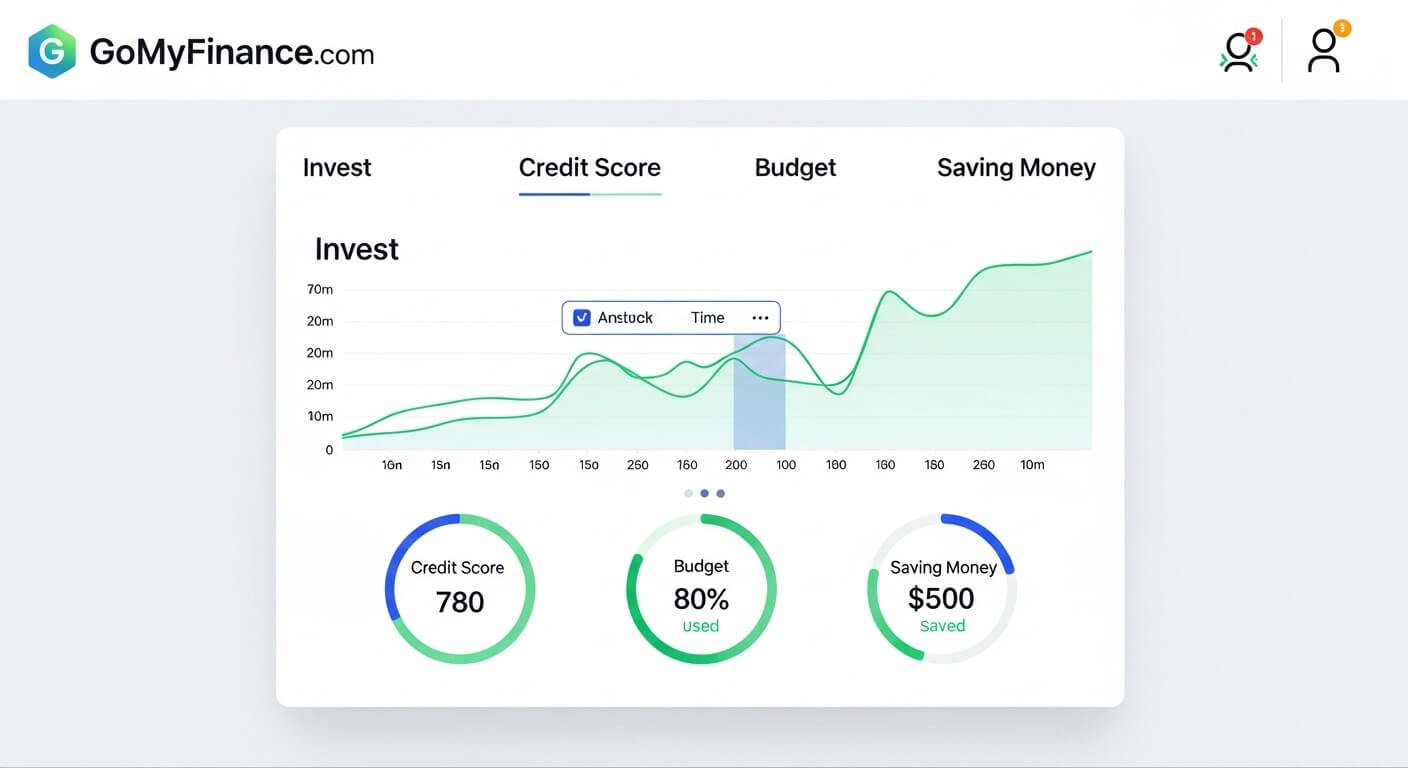Click the Time option in the chart tooltip
The image size is (1408, 768).
707,317
